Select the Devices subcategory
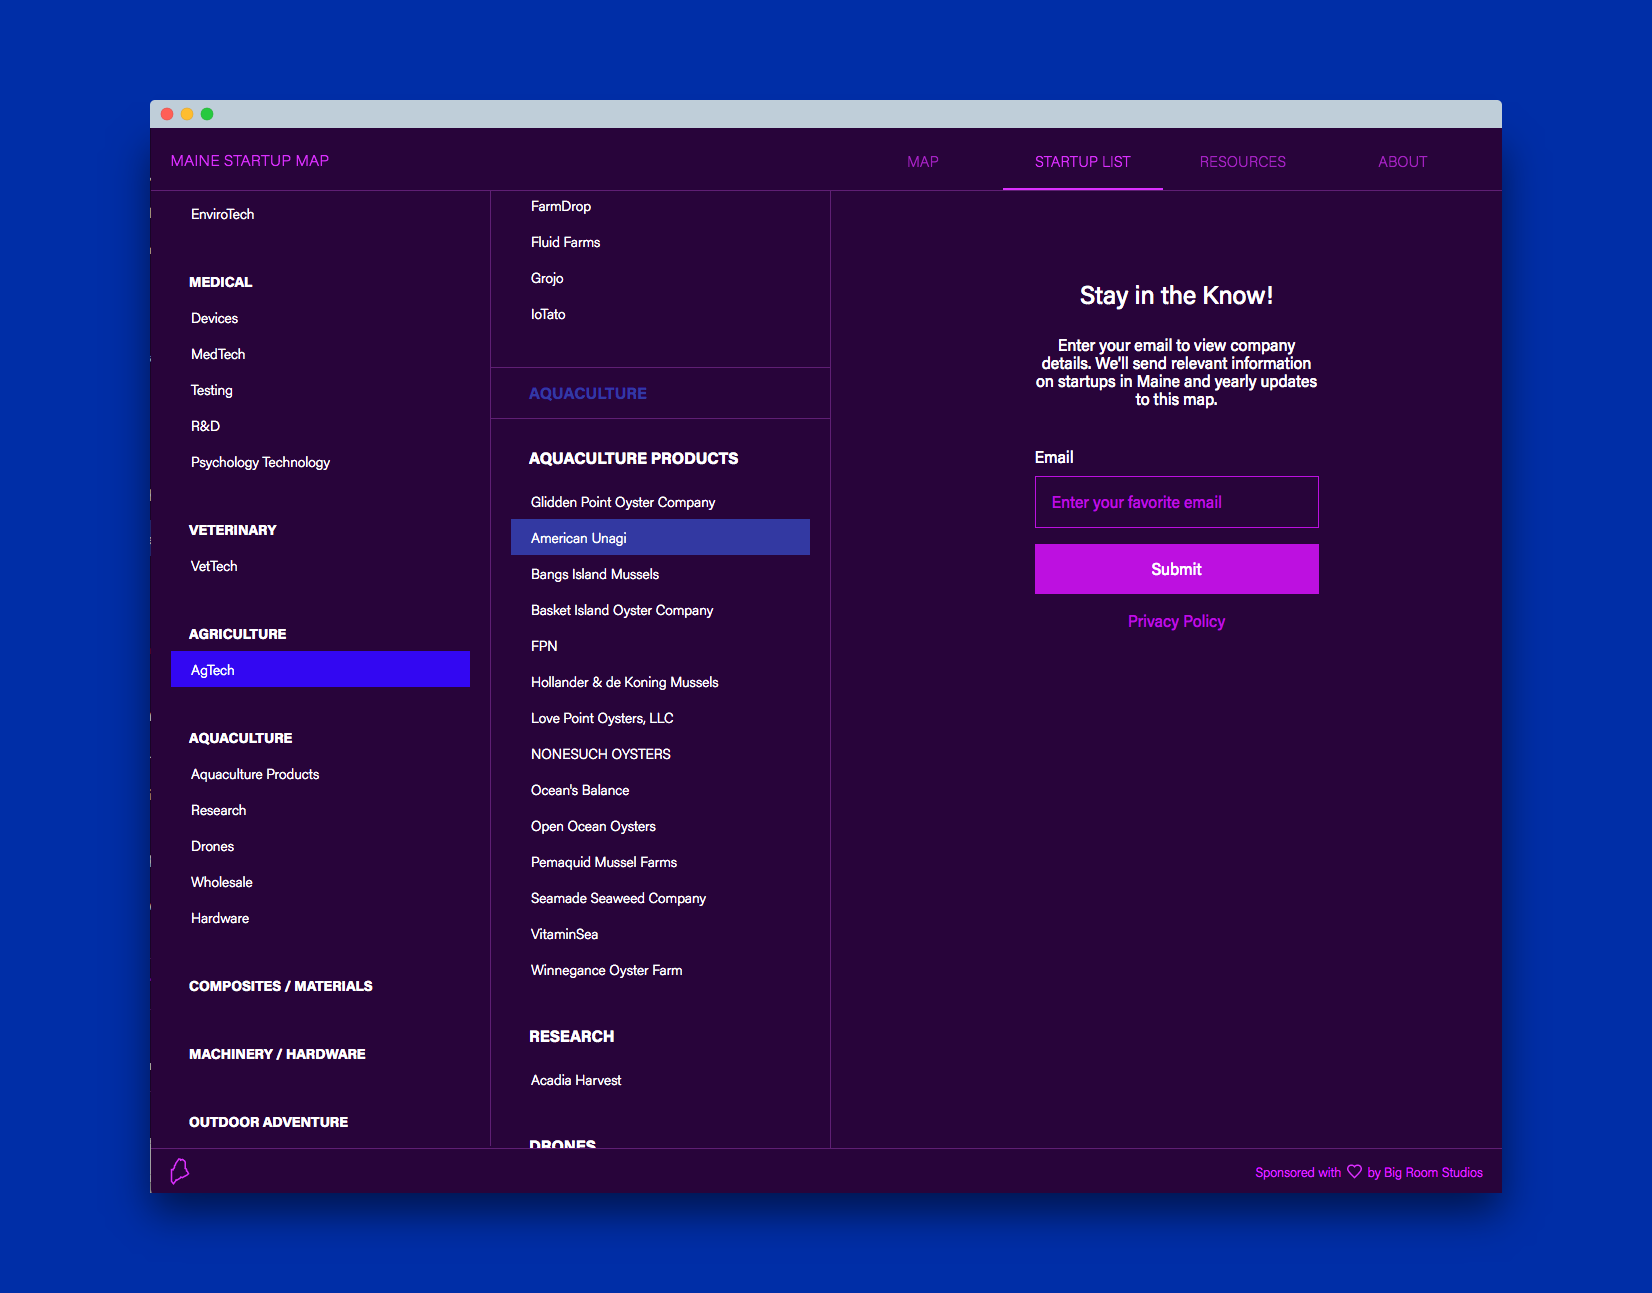Image resolution: width=1652 pixels, height=1293 pixels. 214,318
